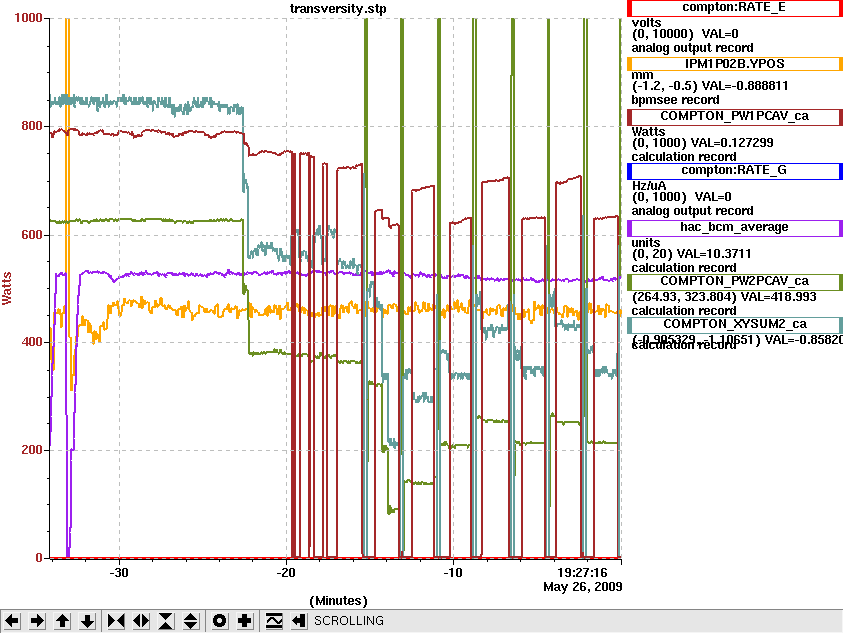This screenshot has width=843, height=633.
Task: Pan the plot up with up arrow
Action: pyautogui.click(x=62, y=621)
